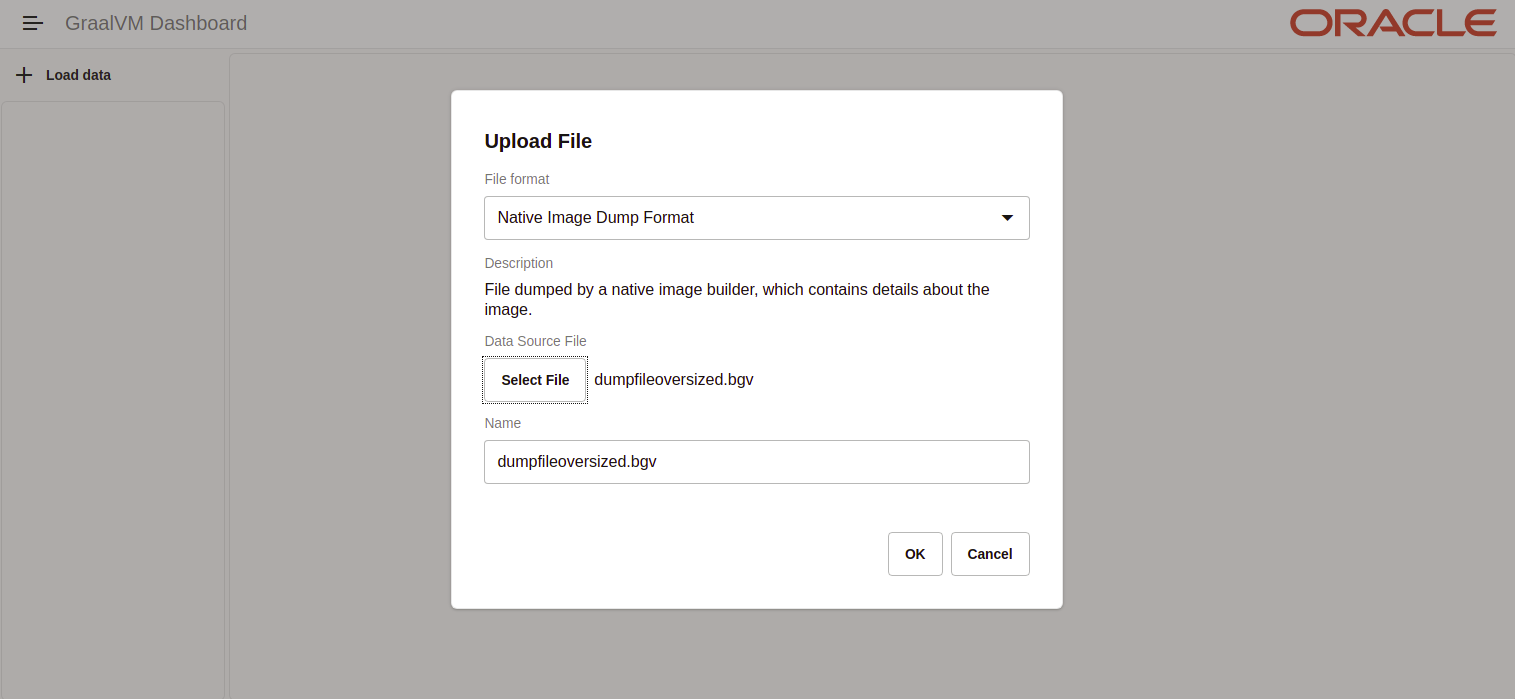Click the File format field label
The width and height of the screenshot is (1515, 699).
click(x=517, y=179)
